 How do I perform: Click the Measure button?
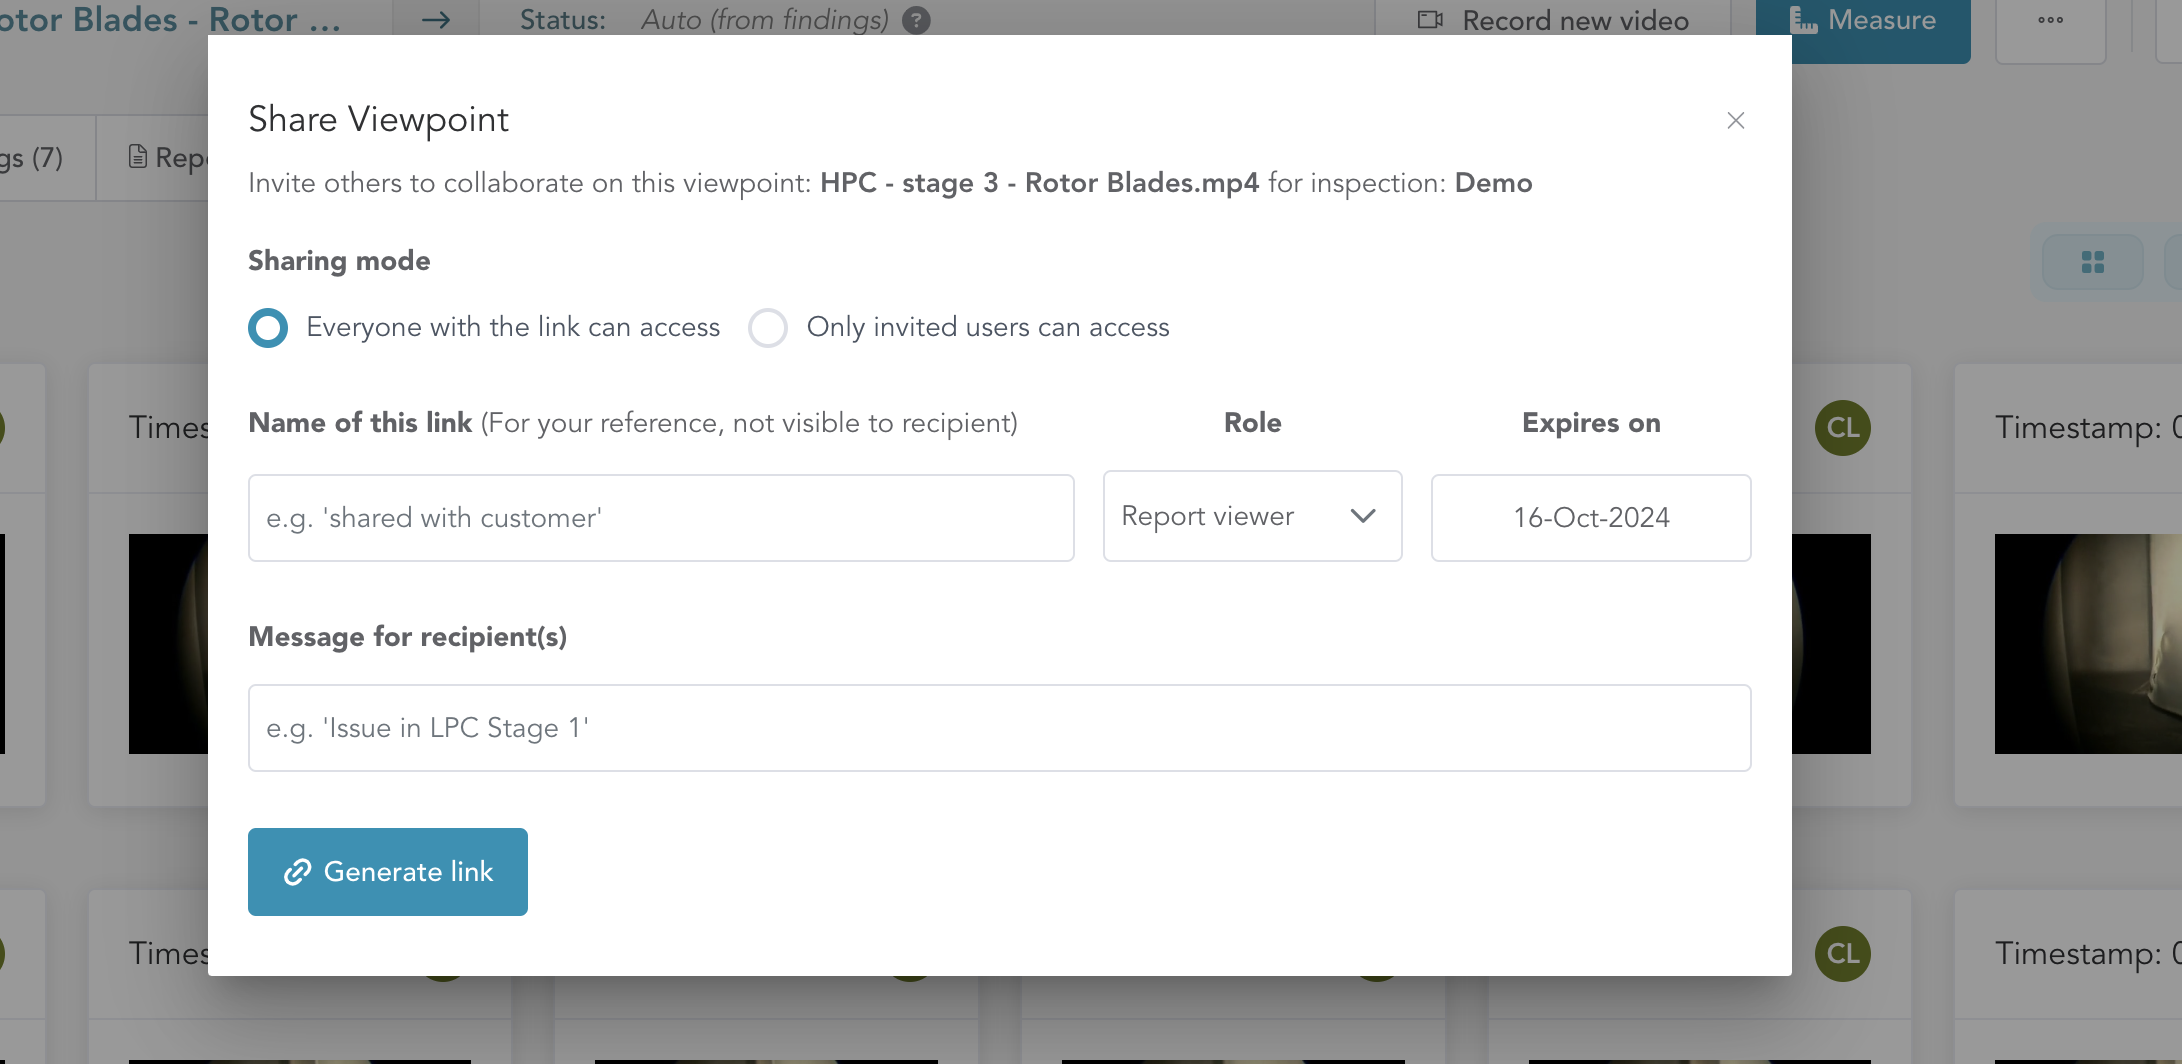pos(1864,22)
